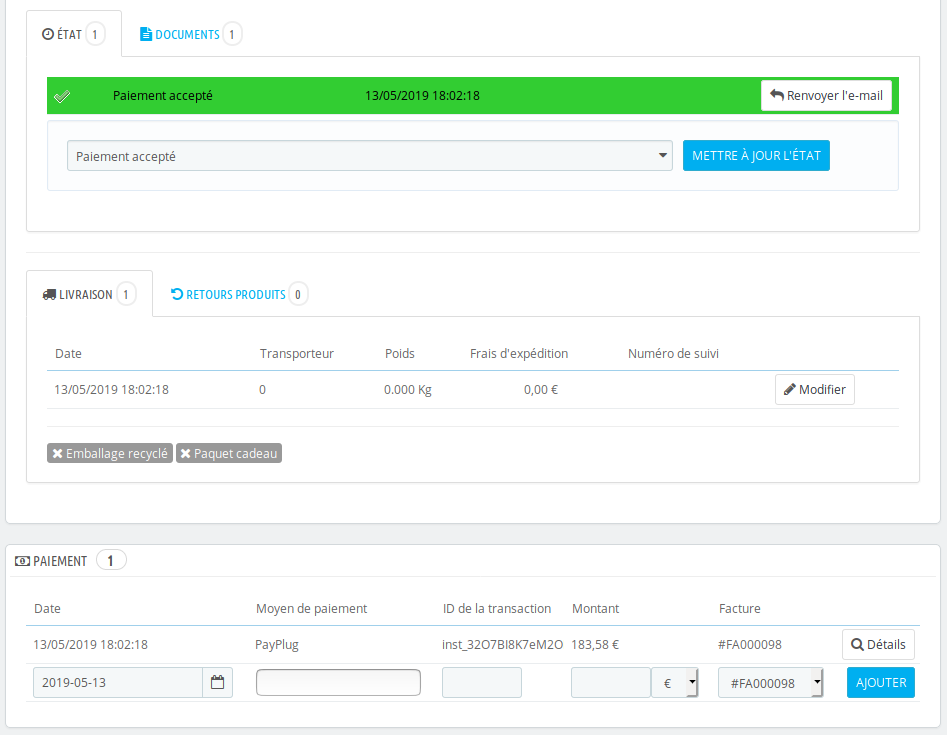
Task: Click the clock icon on État tab
Action: pos(47,35)
